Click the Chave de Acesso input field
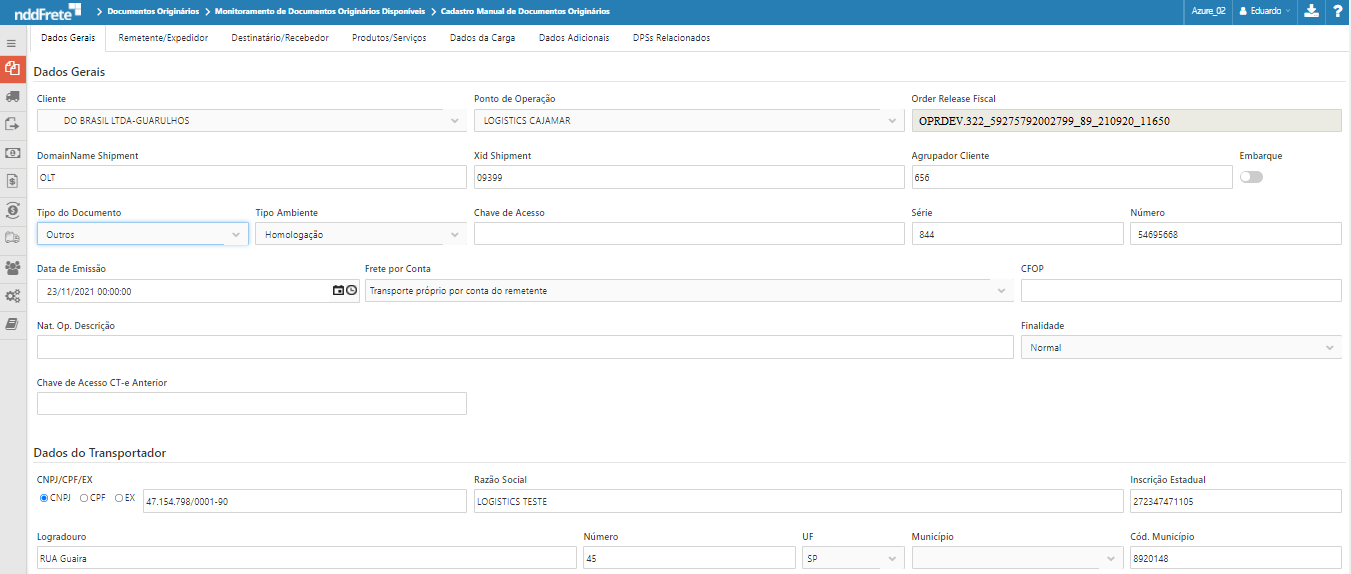The height and width of the screenshot is (574, 1351). click(x=688, y=234)
